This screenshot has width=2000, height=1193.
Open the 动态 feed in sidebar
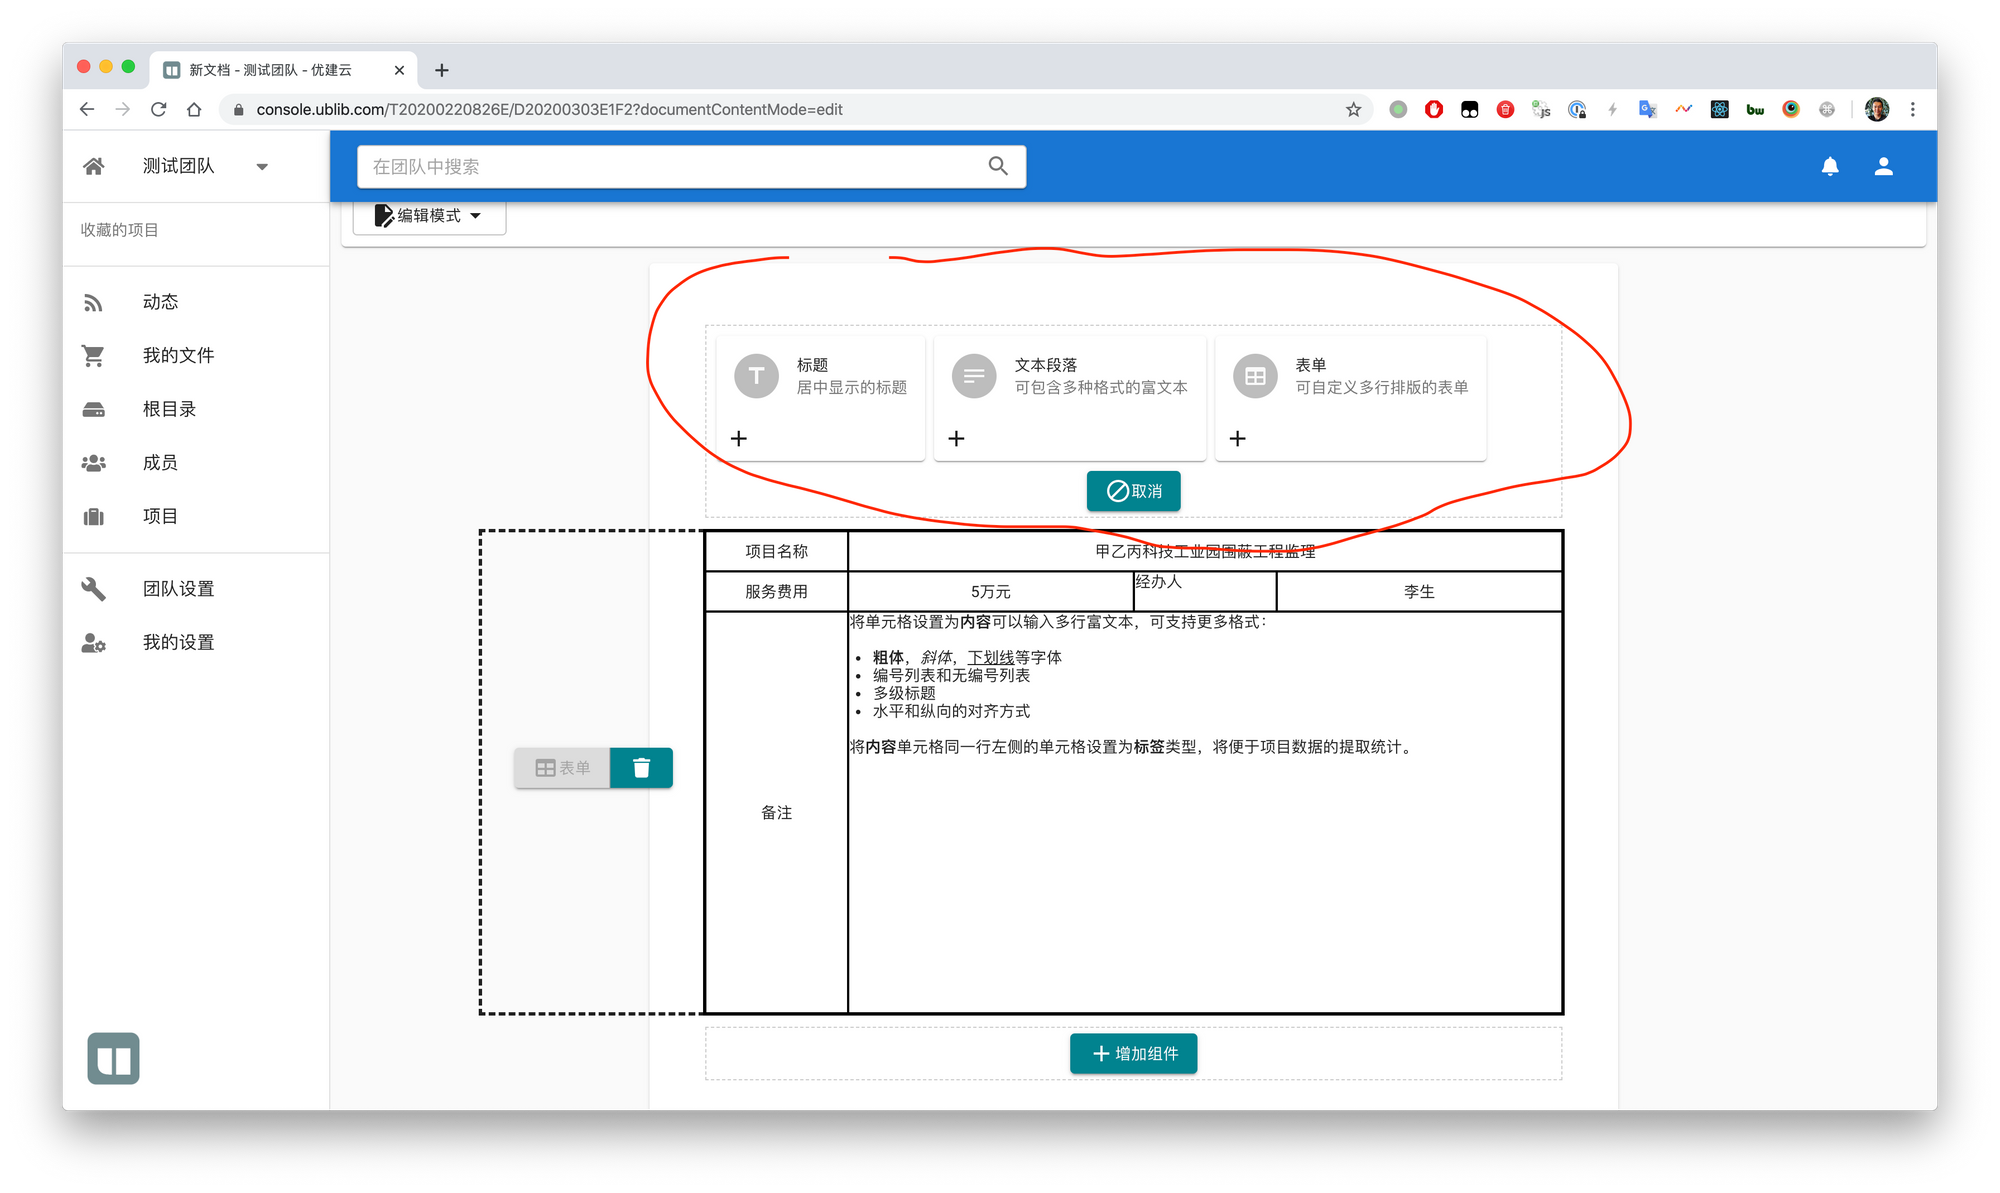(160, 302)
